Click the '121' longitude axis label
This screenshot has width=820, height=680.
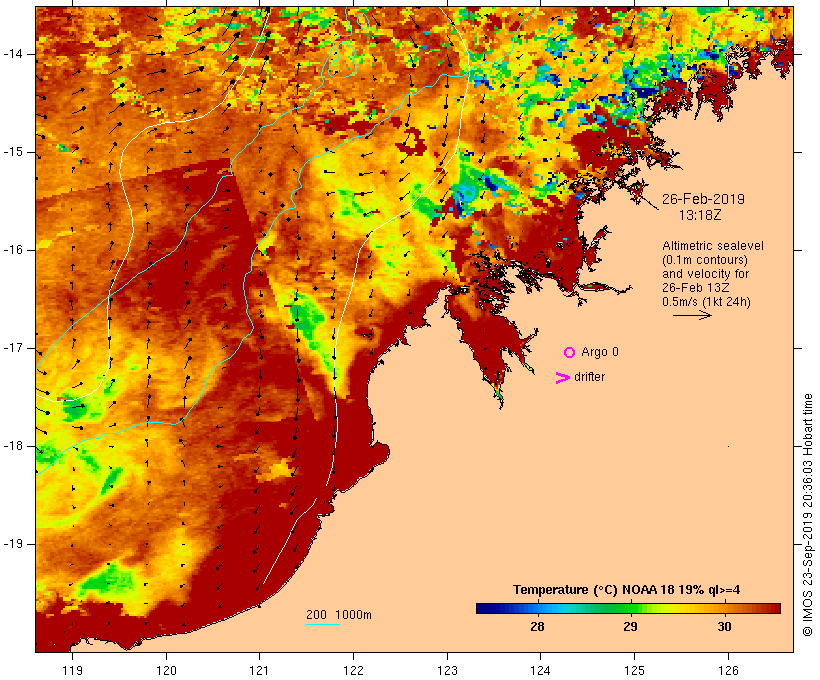tap(259, 670)
